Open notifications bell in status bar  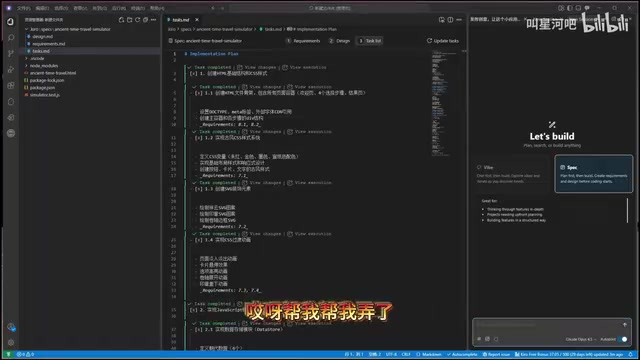pyautogui.click(x=631, y=354)
